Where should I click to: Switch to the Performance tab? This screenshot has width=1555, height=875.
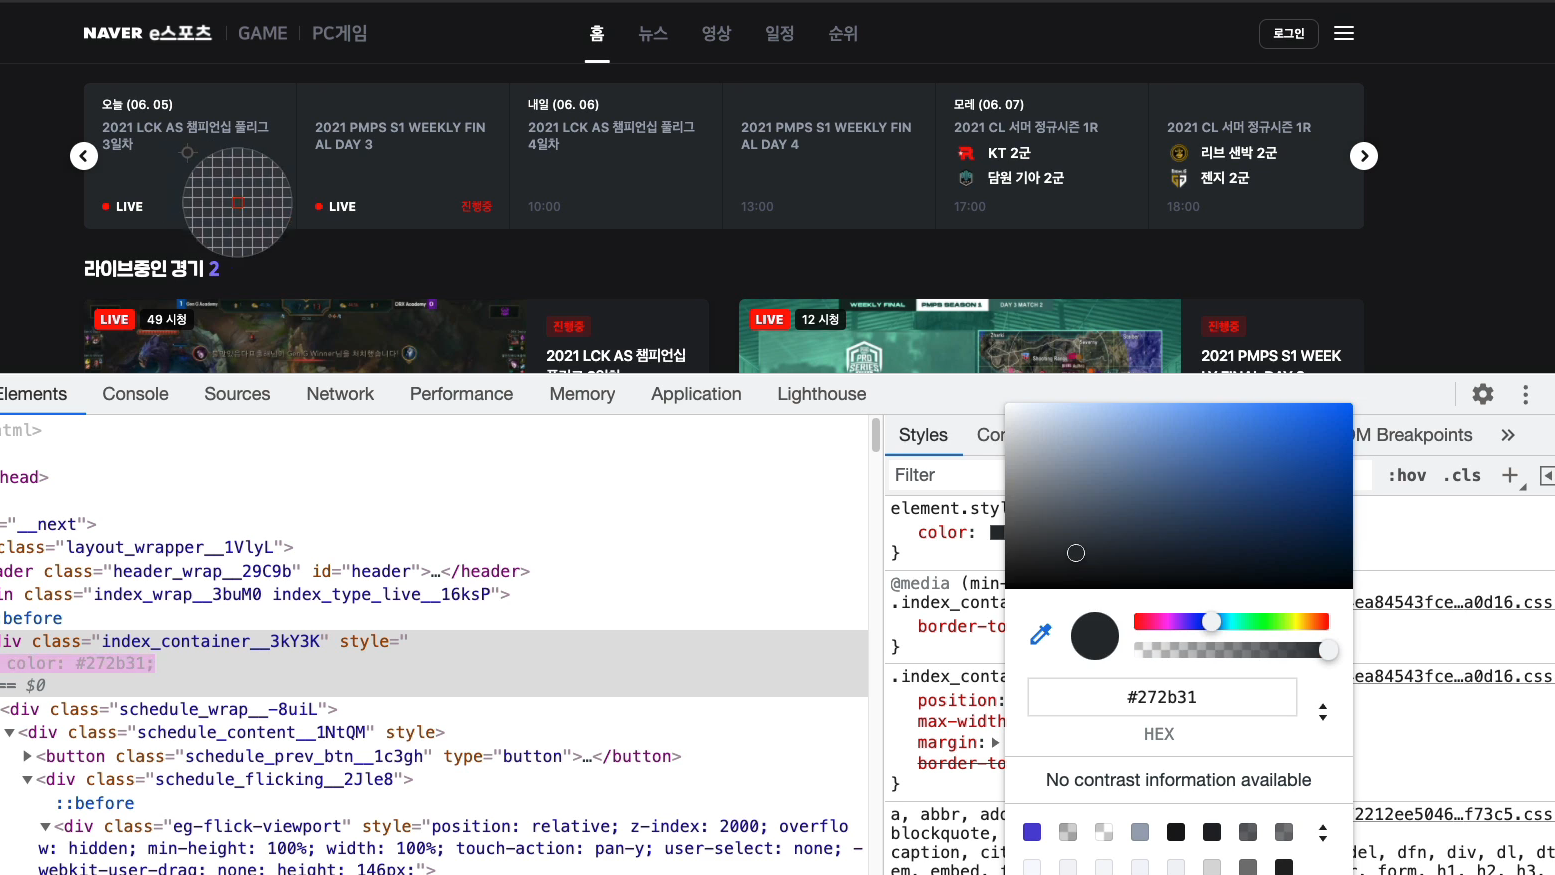coord(461,394)
